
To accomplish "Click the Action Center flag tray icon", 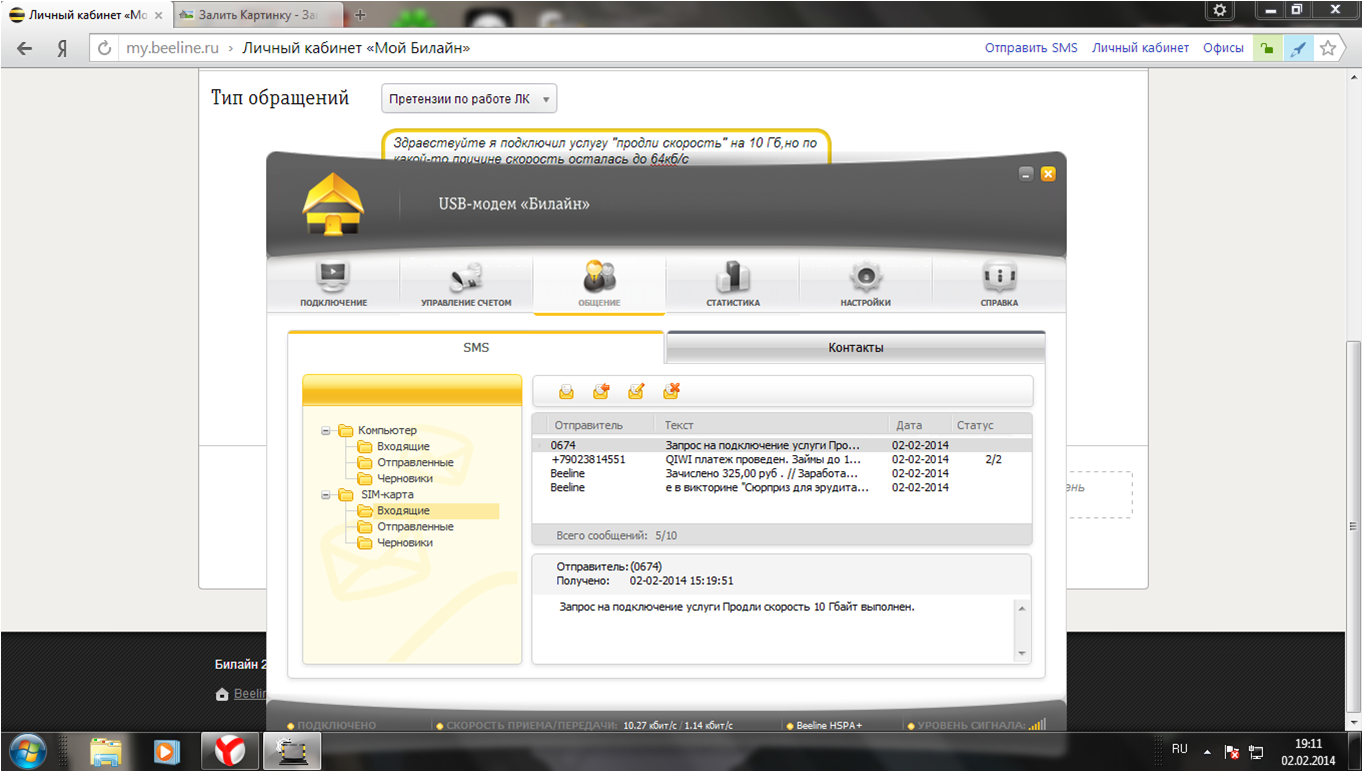I will pos(1233,751).
